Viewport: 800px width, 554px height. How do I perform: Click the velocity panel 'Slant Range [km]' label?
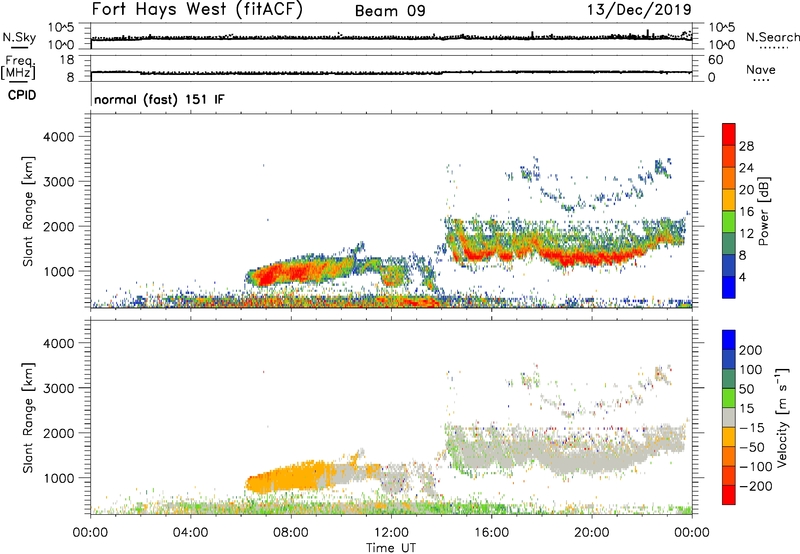[x=28, y=418]
